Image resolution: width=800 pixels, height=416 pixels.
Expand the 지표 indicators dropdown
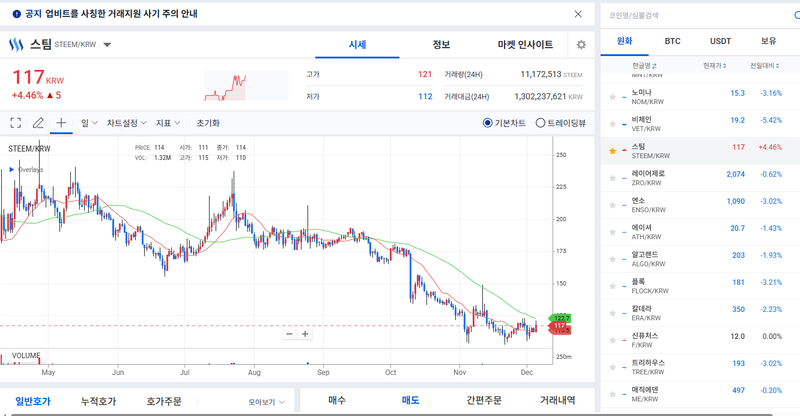pos(168,123)
